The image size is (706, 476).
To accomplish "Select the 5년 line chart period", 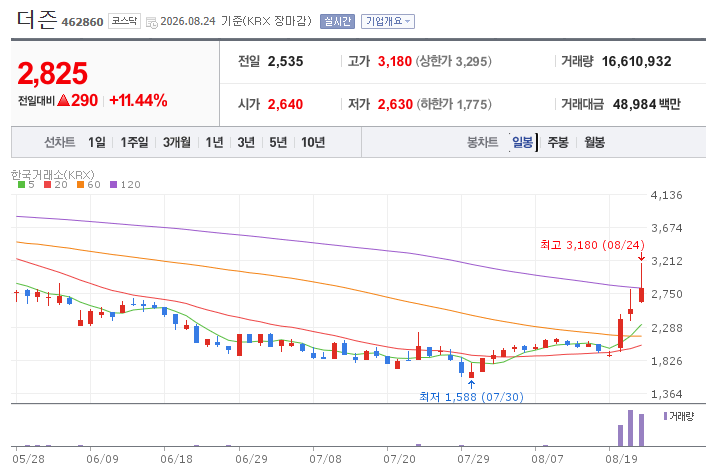I will [278, 142].
